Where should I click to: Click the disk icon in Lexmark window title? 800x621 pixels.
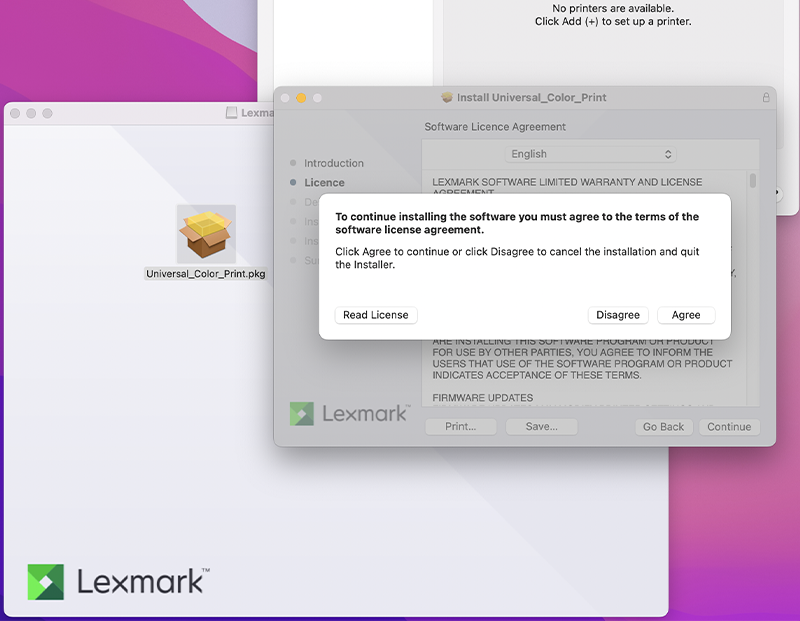[x=232, y=113]
